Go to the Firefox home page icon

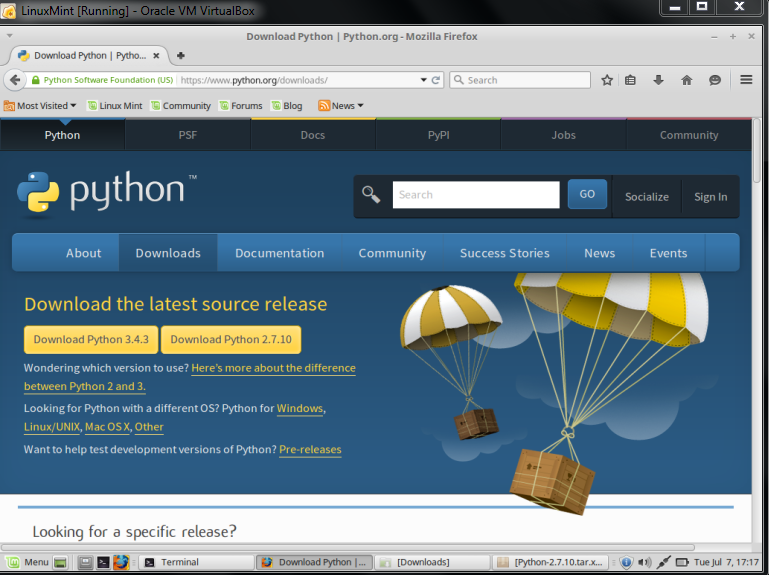pyautogui.click(x=687, y=80)
